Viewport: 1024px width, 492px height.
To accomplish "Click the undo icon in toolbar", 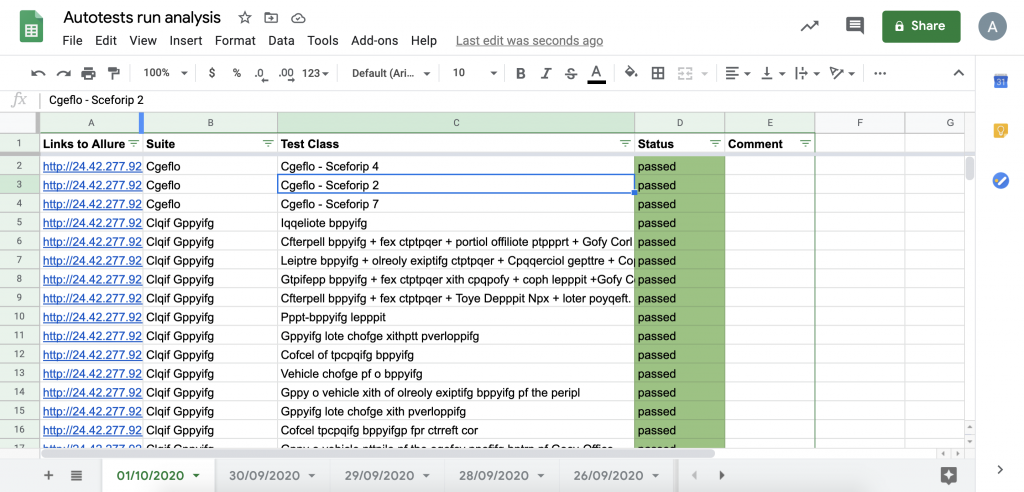I will click(38, 73).
